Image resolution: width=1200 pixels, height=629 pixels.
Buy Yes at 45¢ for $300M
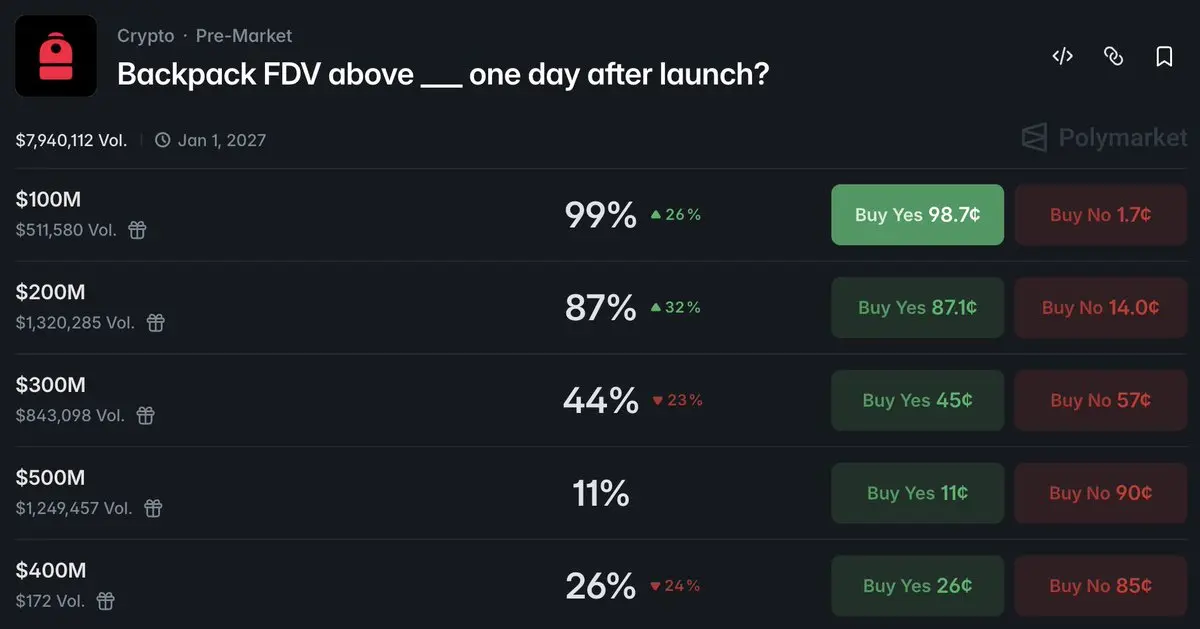point(917,400)
